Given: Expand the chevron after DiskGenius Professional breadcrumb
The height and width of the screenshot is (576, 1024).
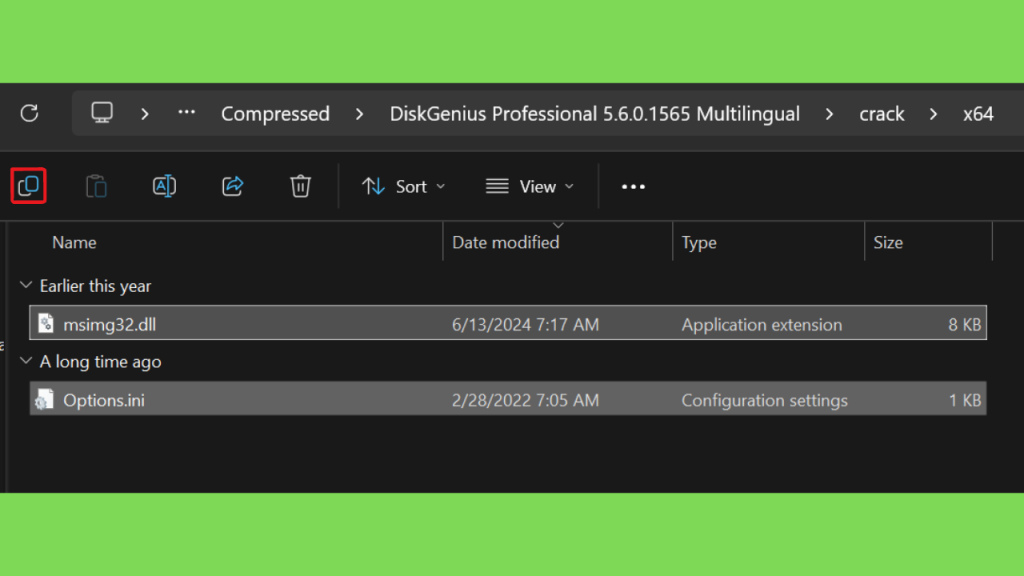Looking at the screenshot, I should pos(829,114).
